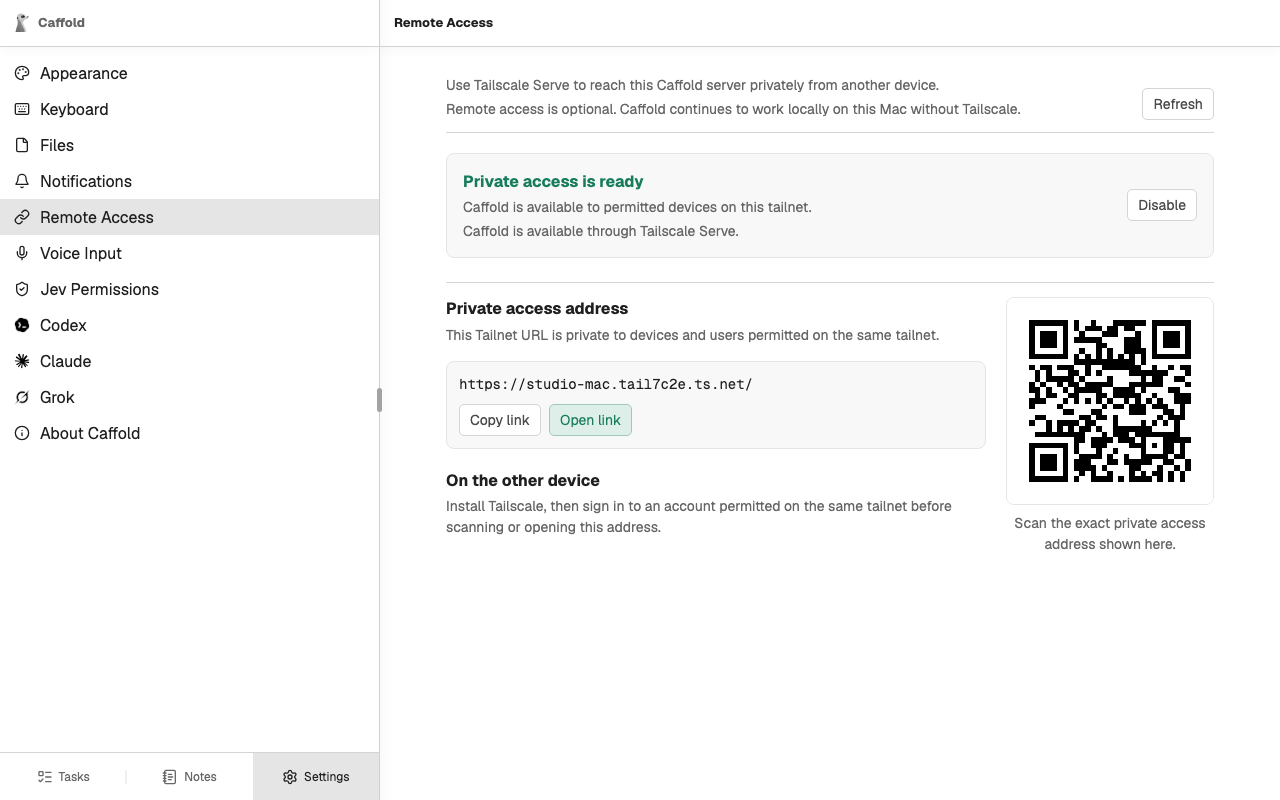Click the Claude starburst icon
The width and height of the screenshot is (1280, 800).
point(22,361)
